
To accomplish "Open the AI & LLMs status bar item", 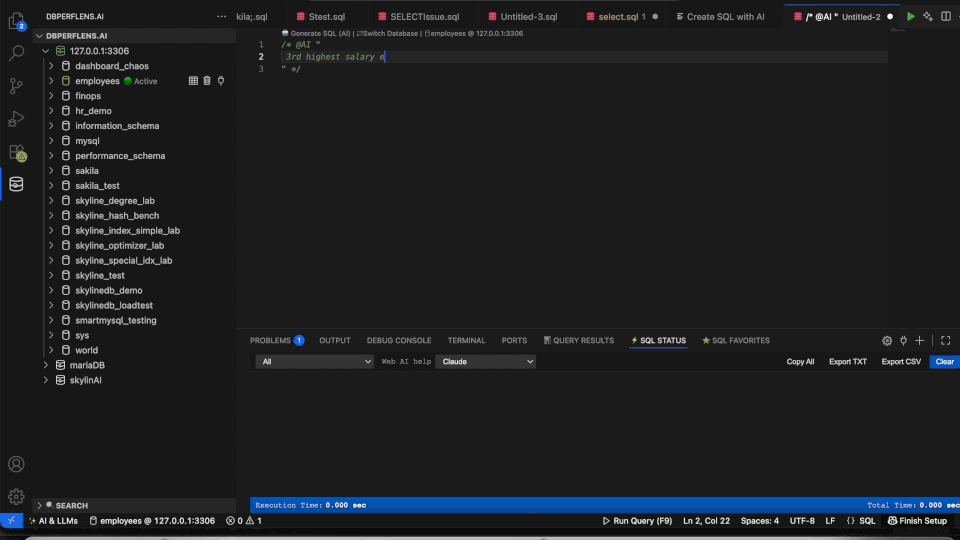I will click(x=53, y=521).
